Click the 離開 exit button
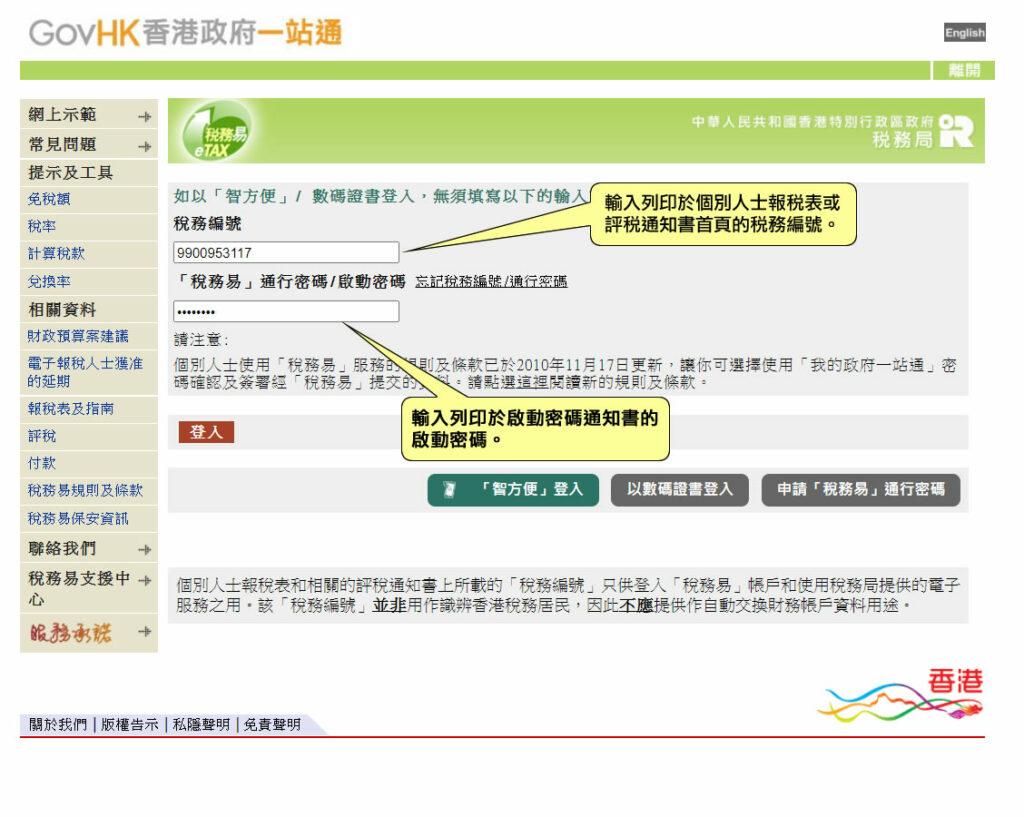Viewport: 1024px width, 817px height. 964,71
